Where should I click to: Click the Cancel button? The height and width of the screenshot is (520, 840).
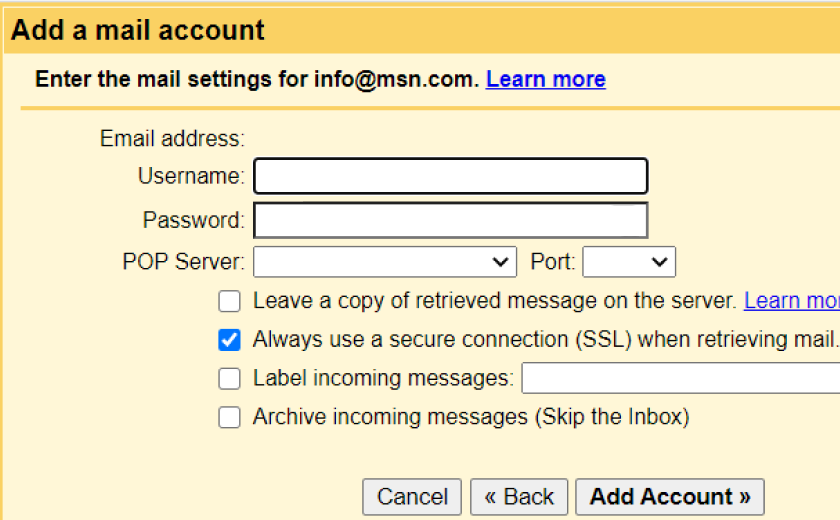pos(412,497)
